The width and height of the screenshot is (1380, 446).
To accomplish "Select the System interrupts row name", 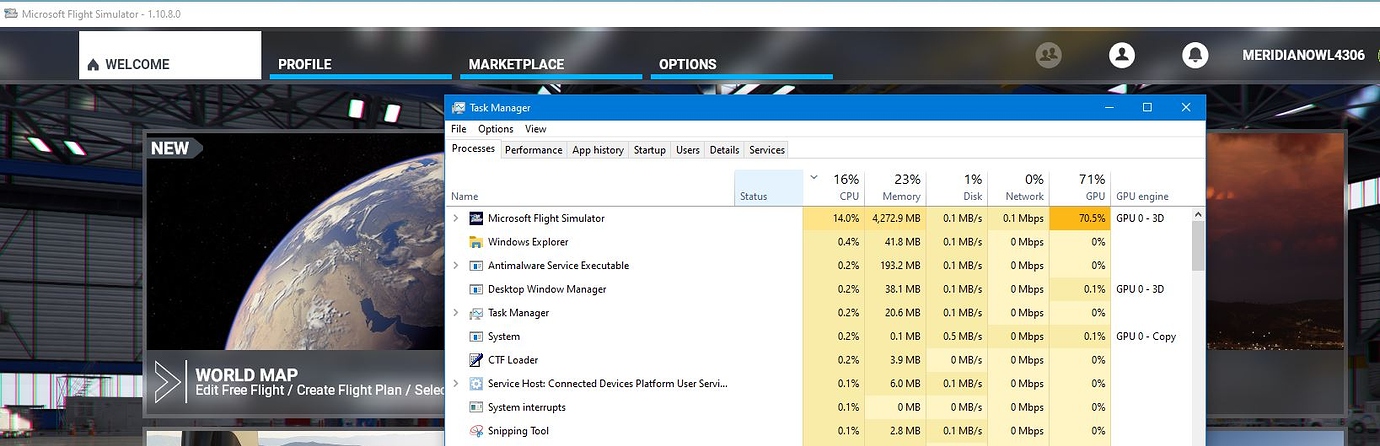I will point(527,407).
